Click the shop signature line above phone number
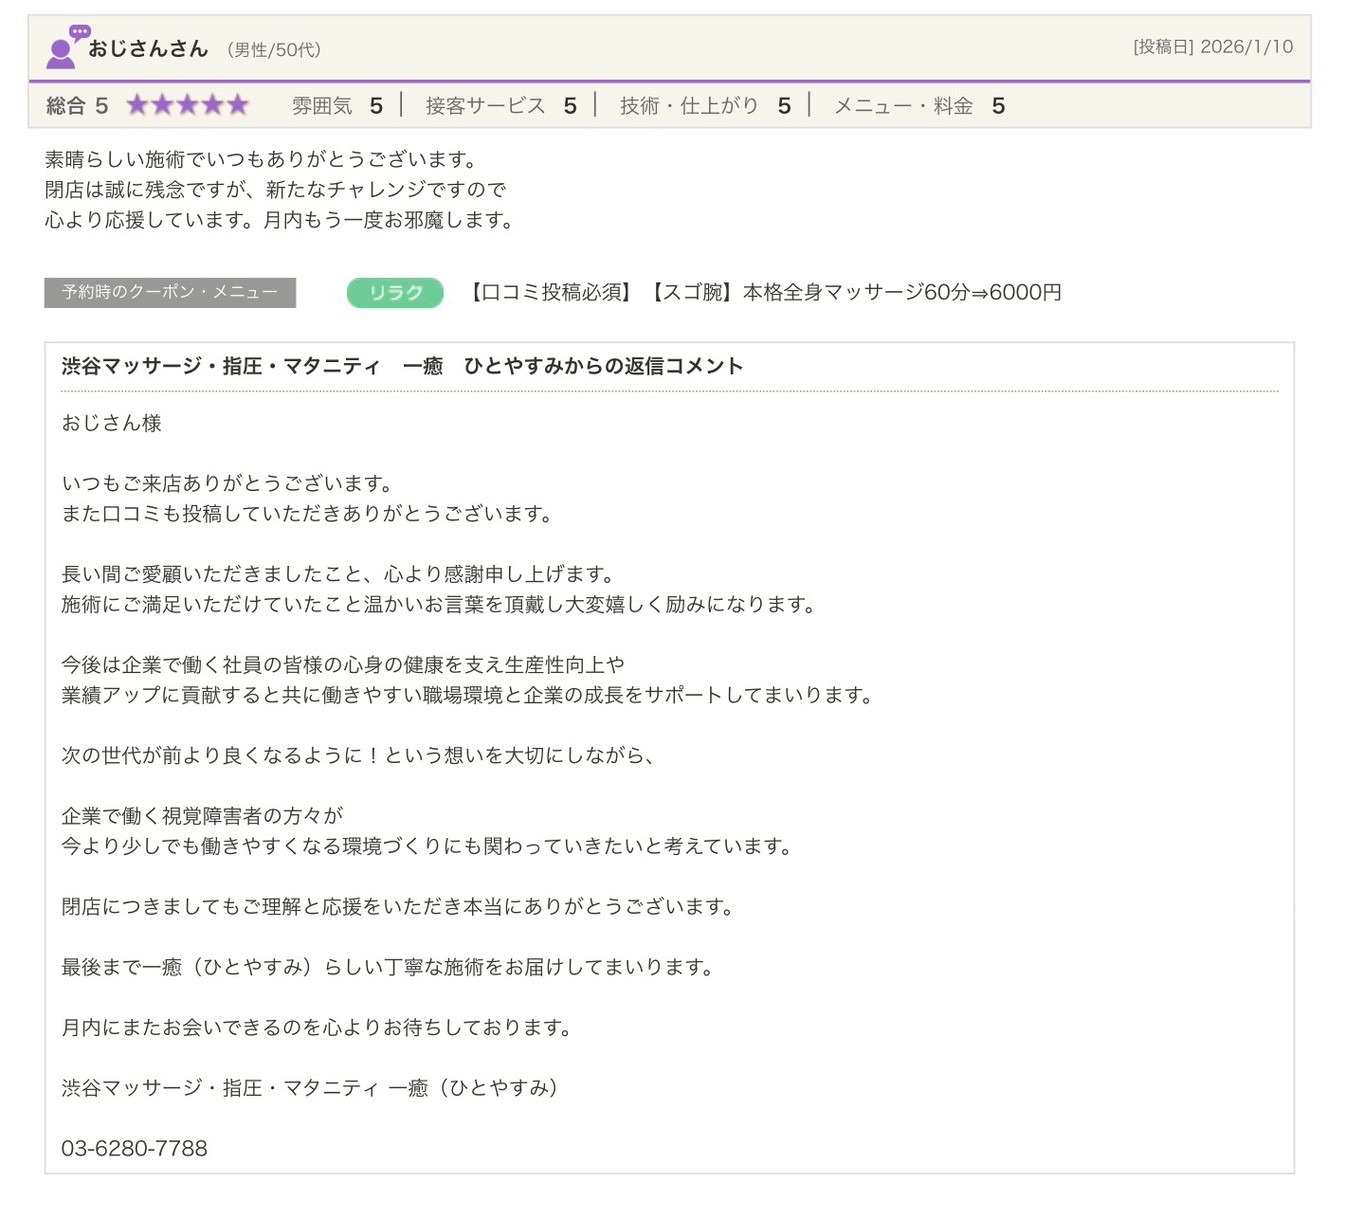 pyautogui.click(x=309, y=1088)
